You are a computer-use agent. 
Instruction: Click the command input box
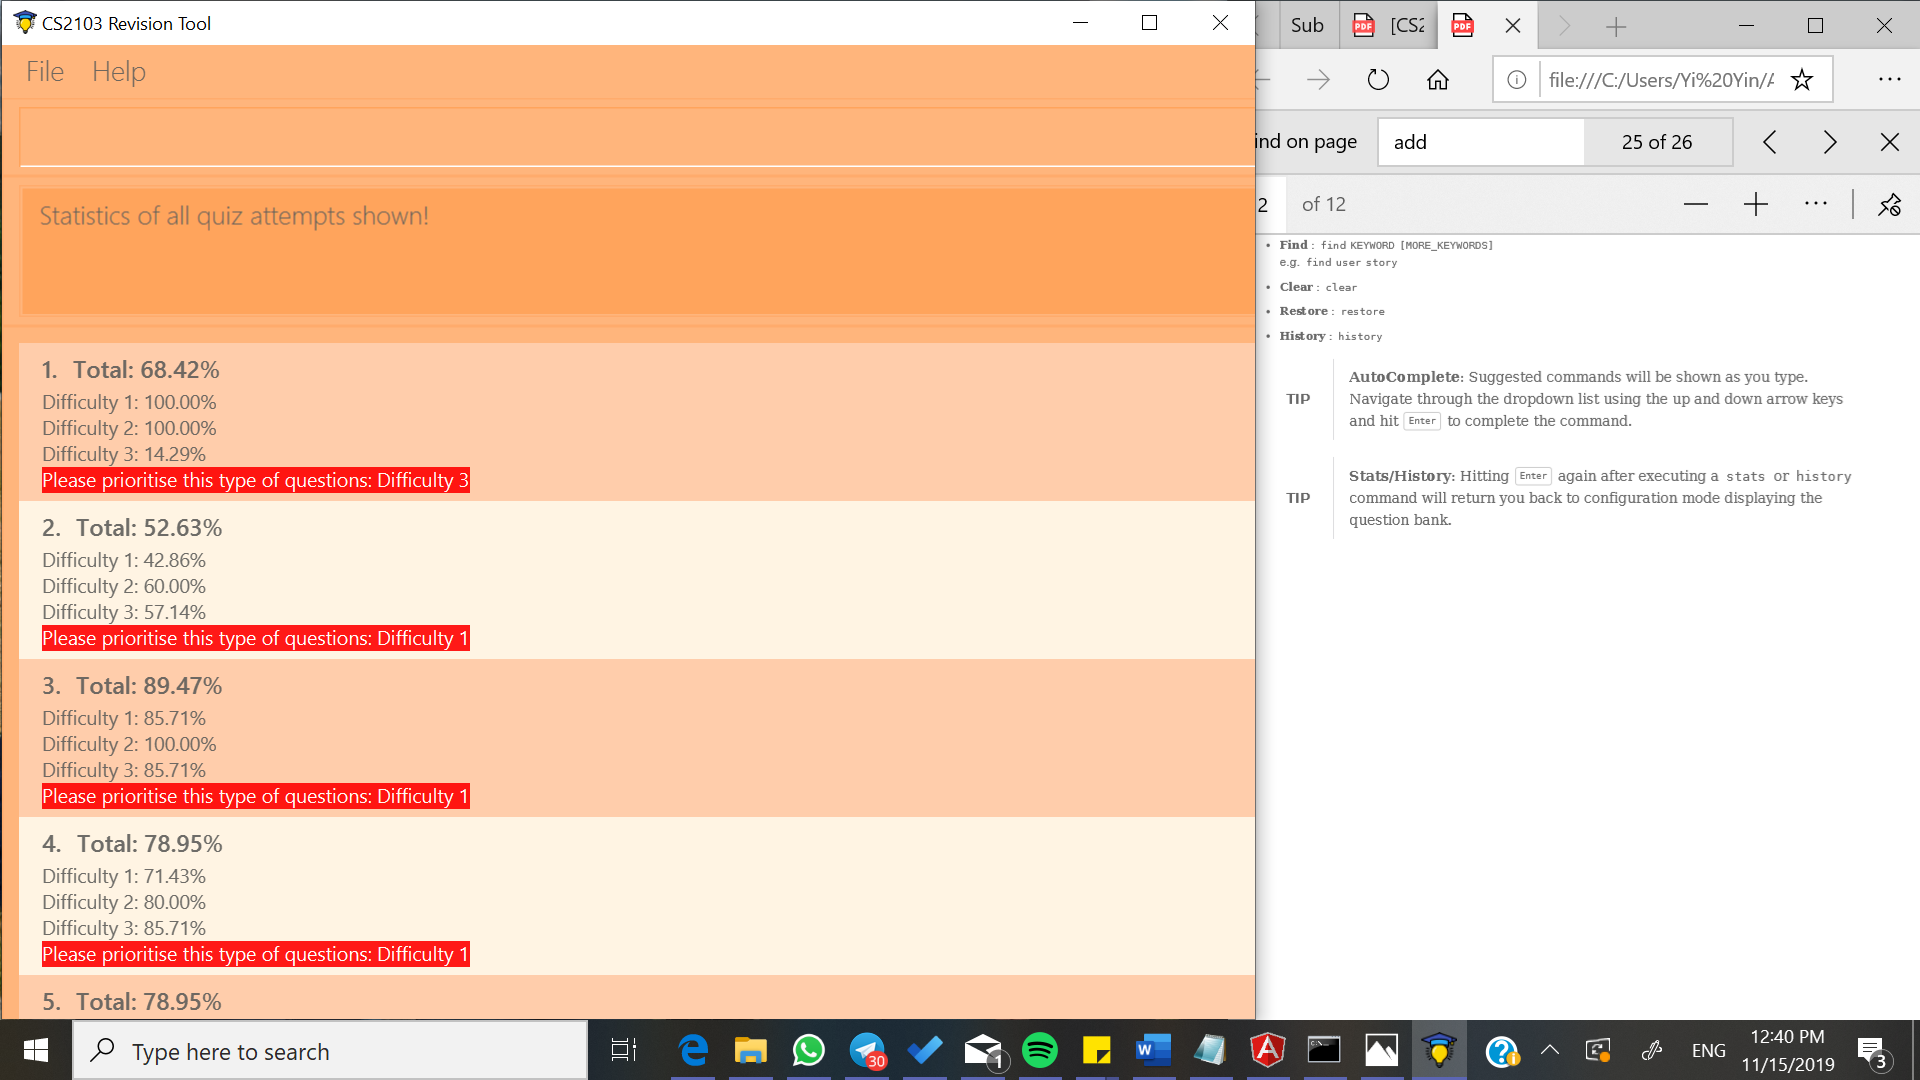click(x=636, y=137)
